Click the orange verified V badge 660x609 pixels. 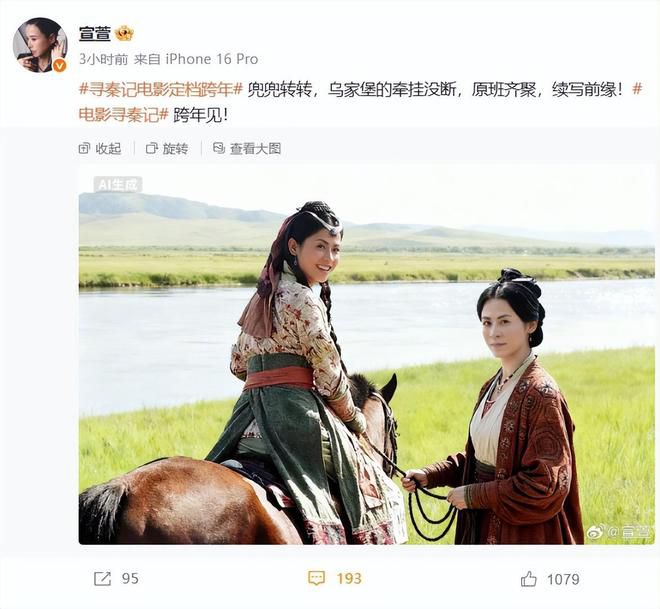(x=60, y=66)
